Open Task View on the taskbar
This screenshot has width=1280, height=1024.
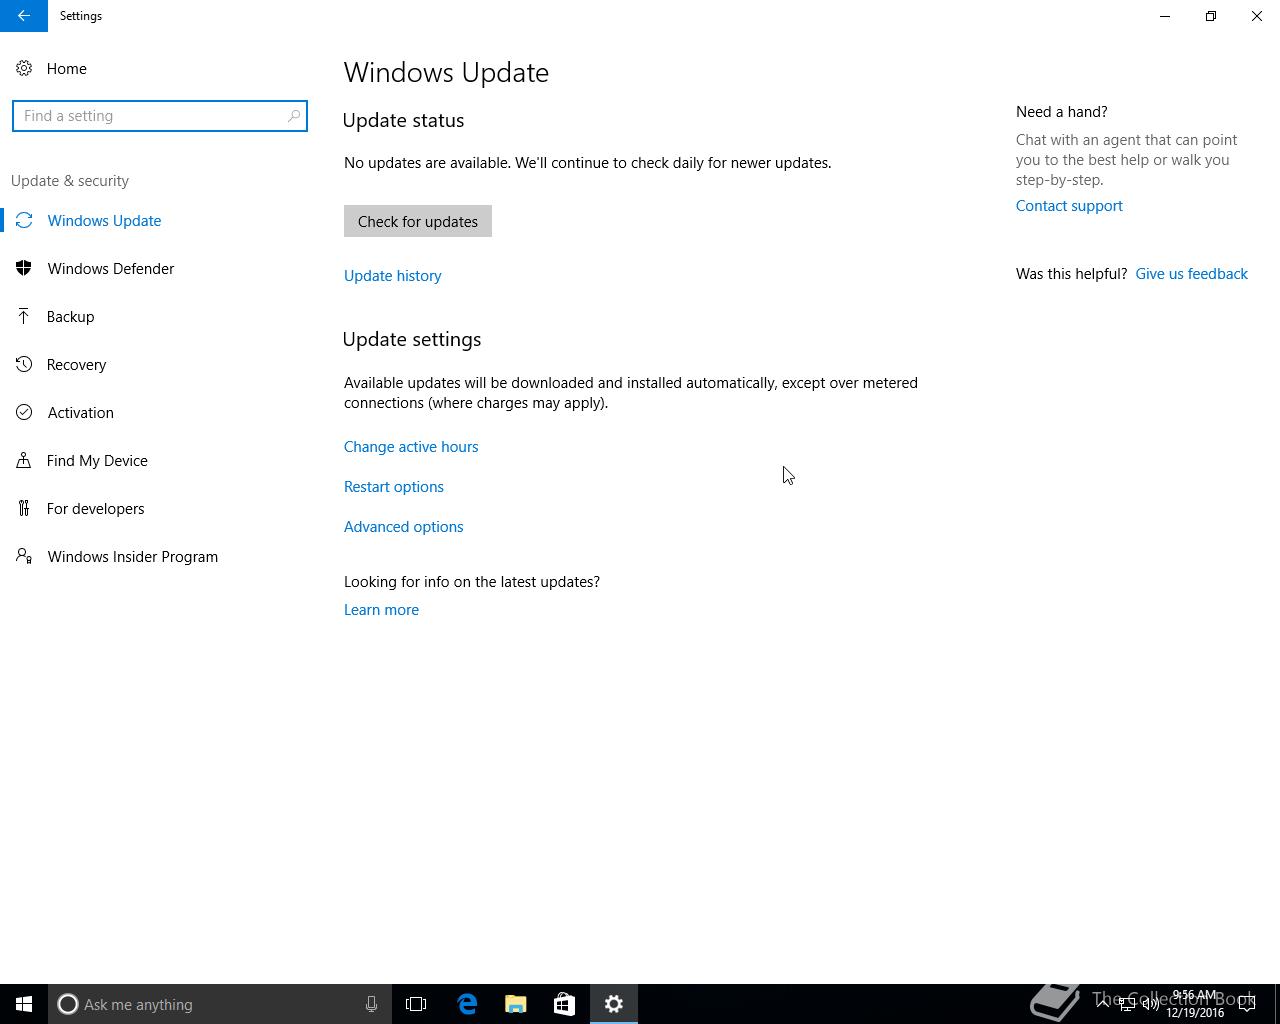pos(416,1004)
